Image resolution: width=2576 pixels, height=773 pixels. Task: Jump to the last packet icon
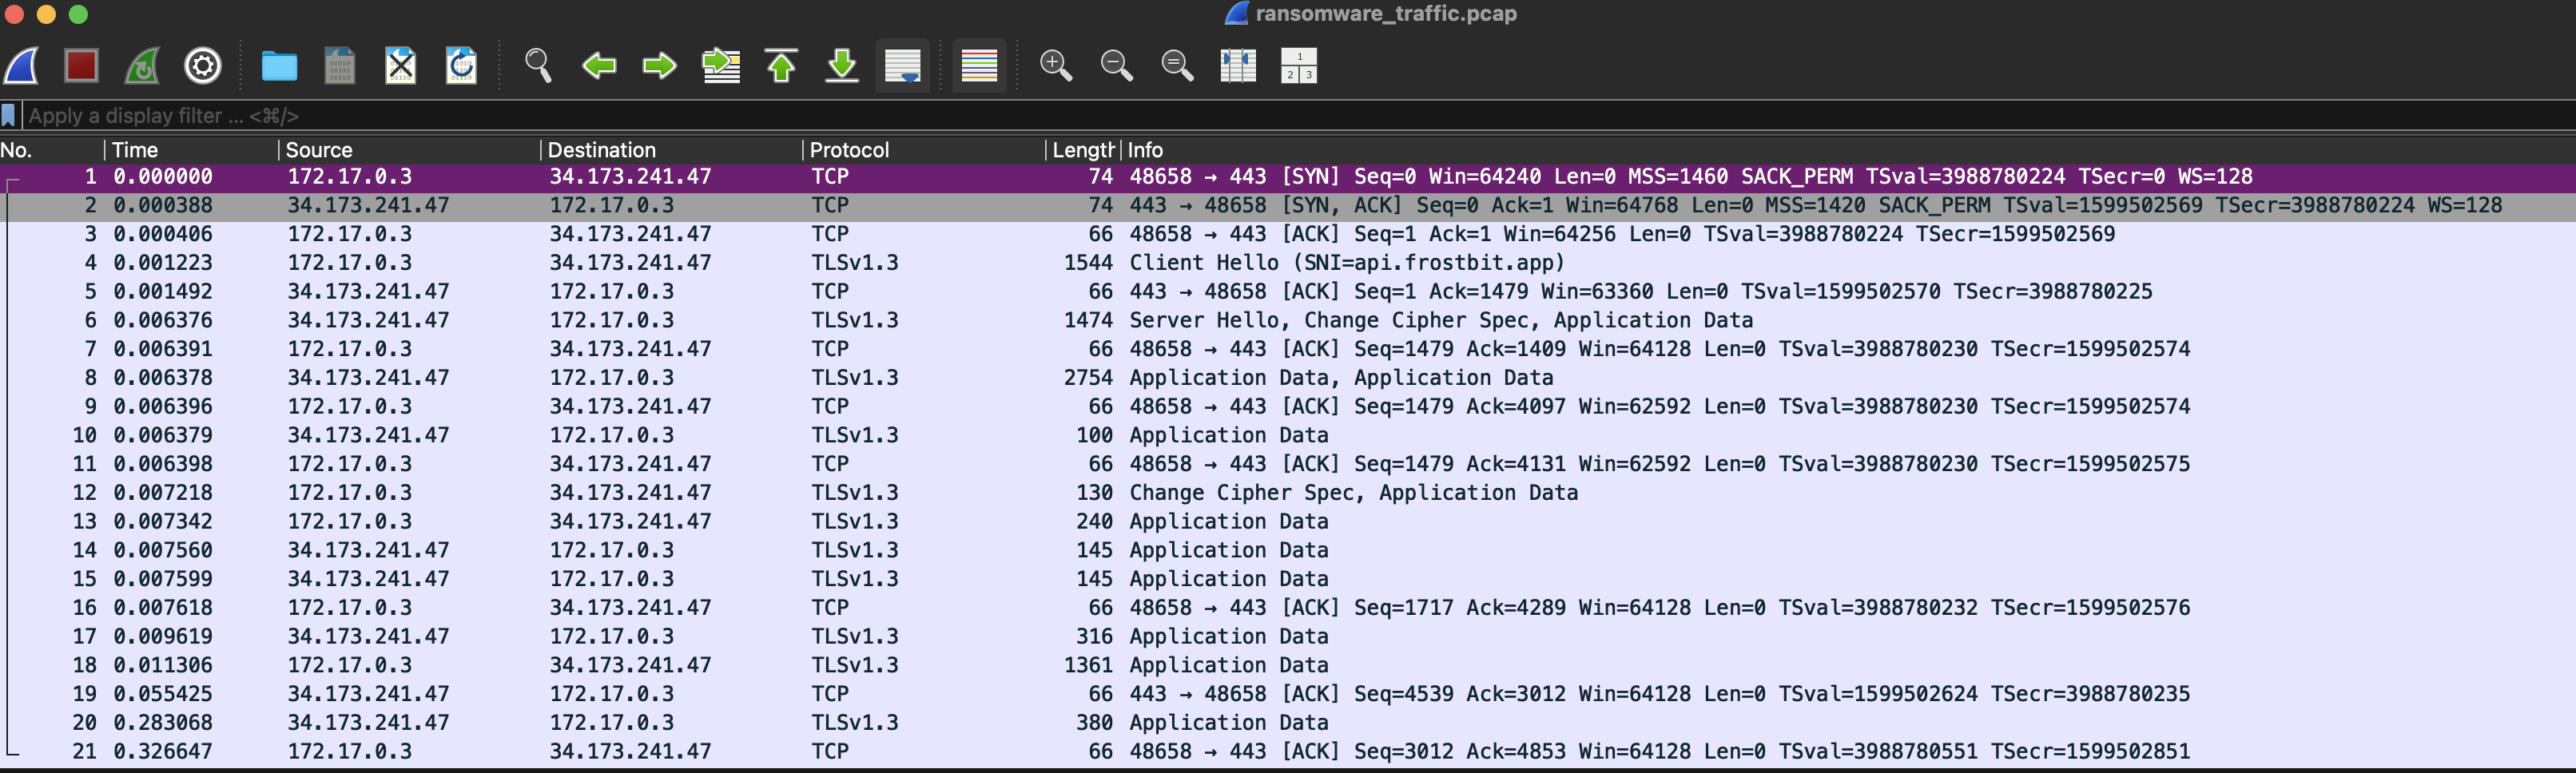click(x=842, y=66)
